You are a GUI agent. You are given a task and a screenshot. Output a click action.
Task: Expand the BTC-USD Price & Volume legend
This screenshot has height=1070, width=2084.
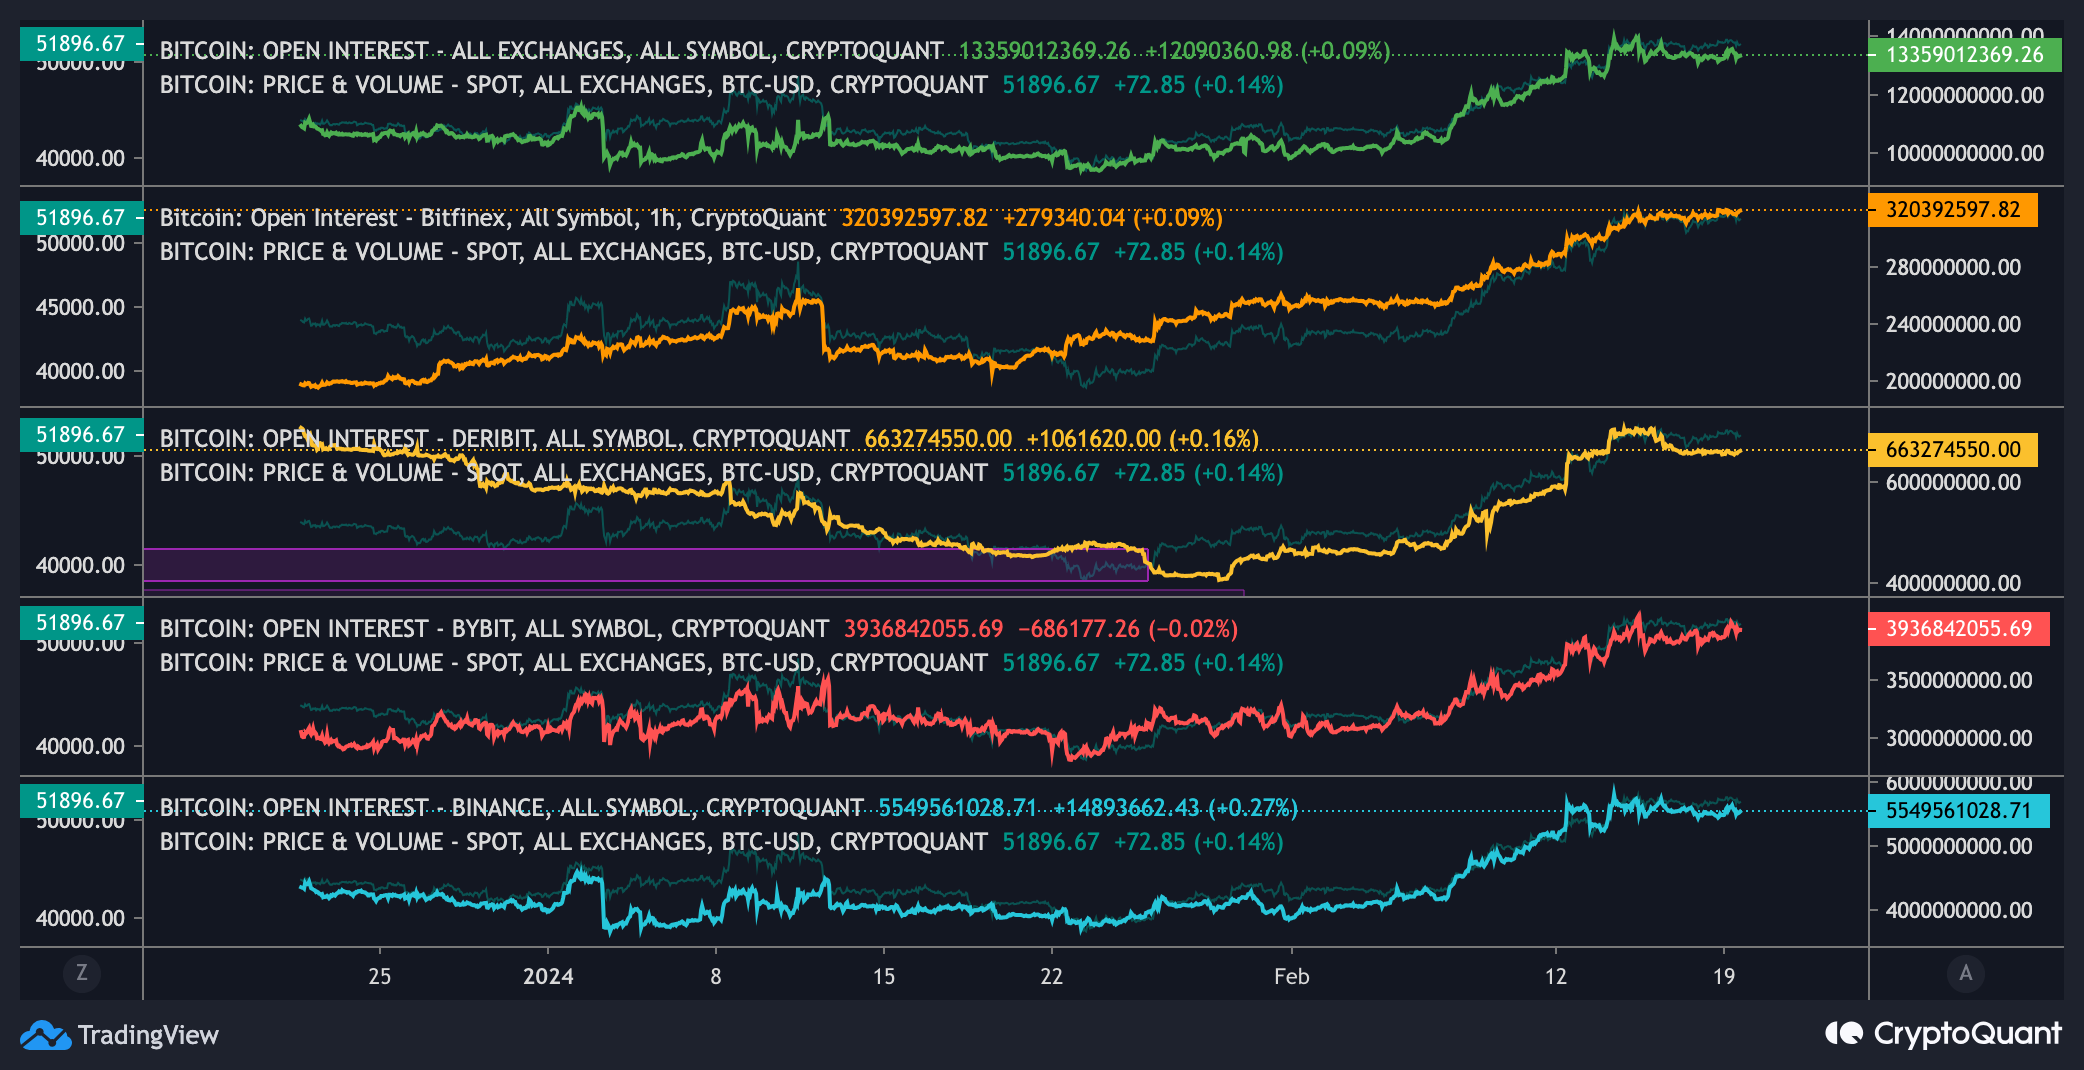point(569,85)
